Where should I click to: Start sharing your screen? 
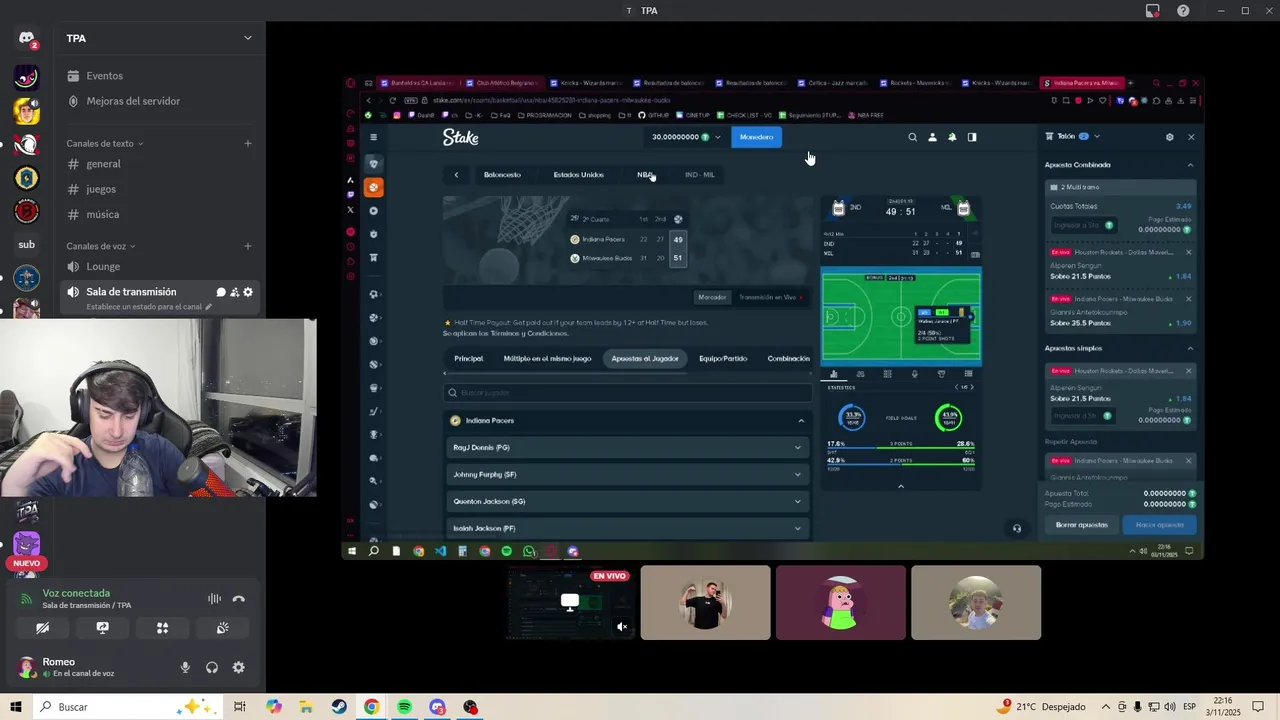click(x=102, y=628)
